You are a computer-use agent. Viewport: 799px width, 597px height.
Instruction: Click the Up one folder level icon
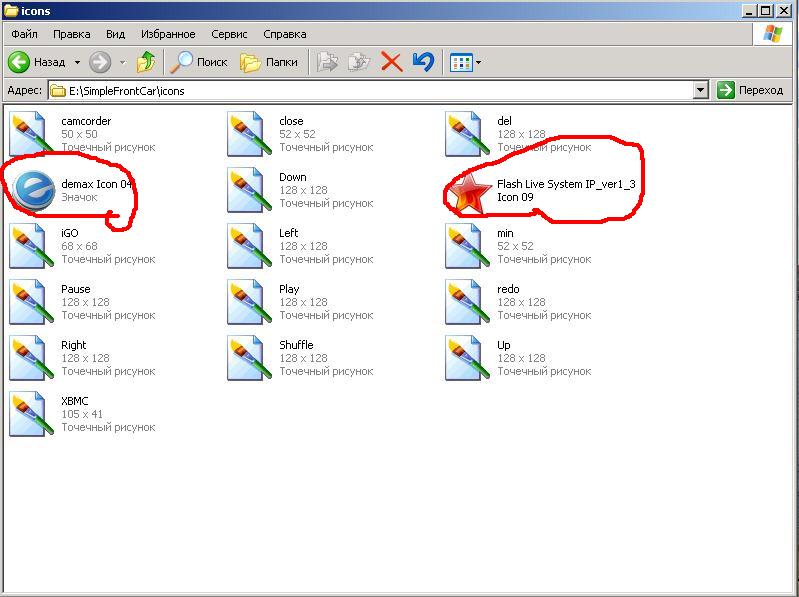(146, 62)
